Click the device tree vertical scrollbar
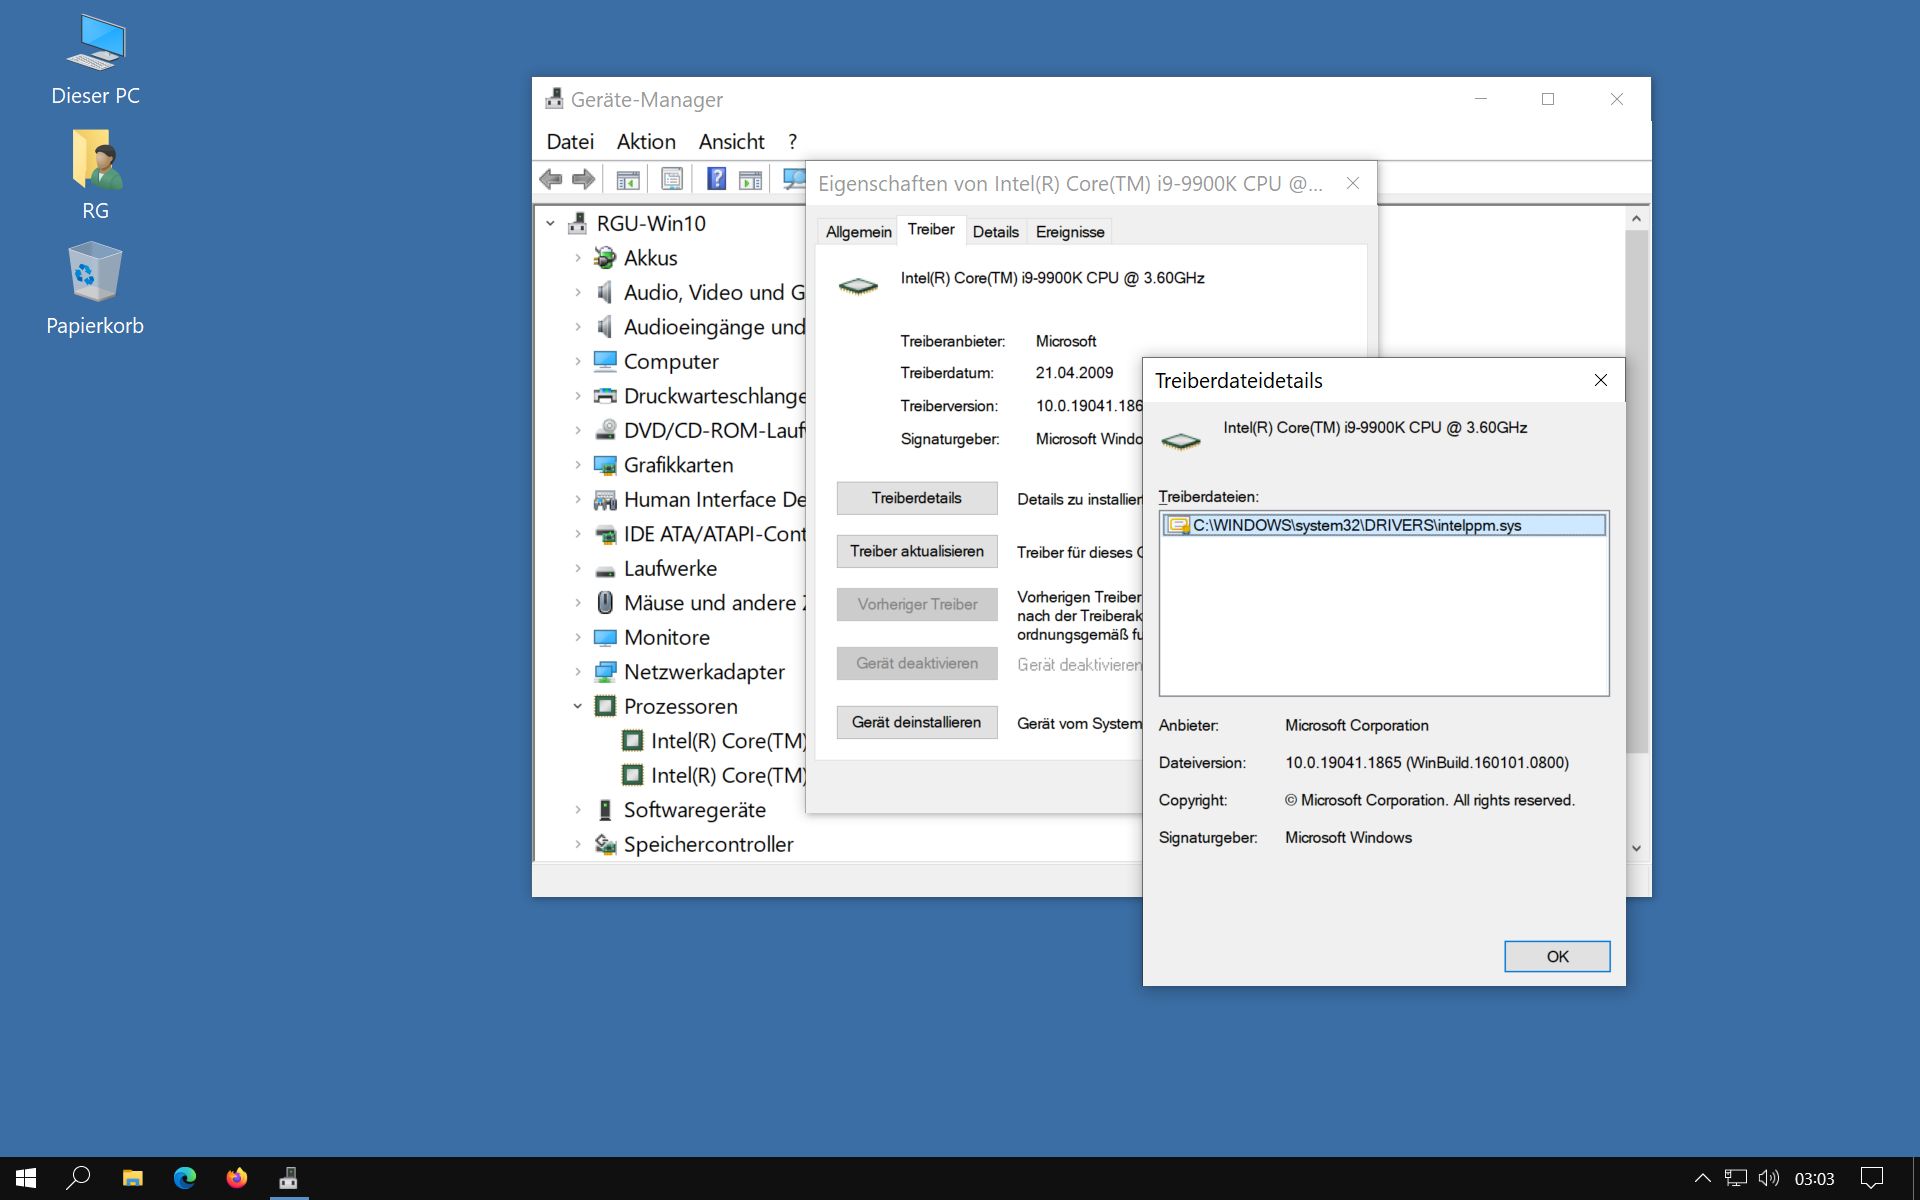Screen dimensions: 1920x1200 1636,500
